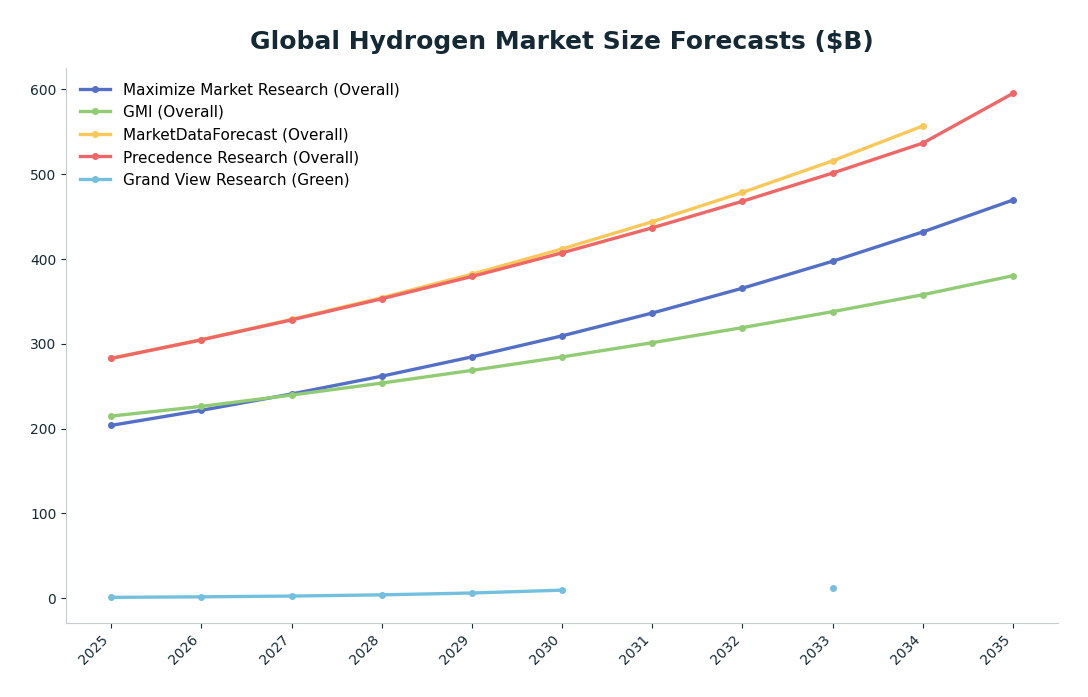The height and width of the screenshot is (697, 1088).
Task: Click Maximize Market Research blue point at 2034
Action: [x=923, y=232]
